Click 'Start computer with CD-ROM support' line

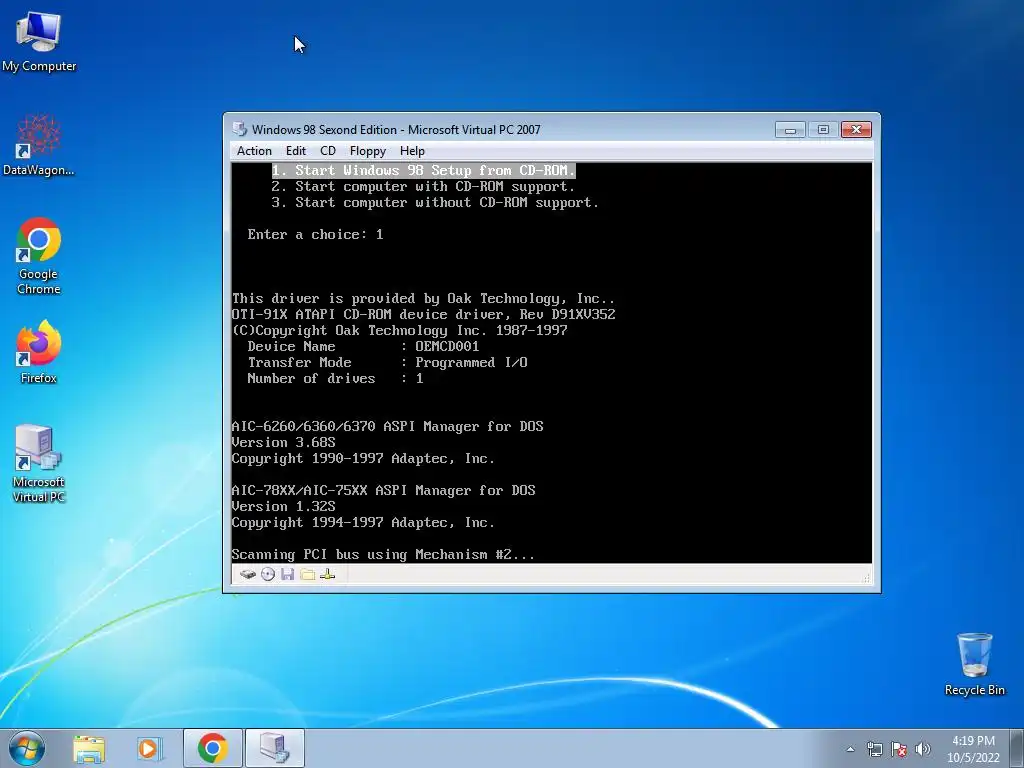pos(423,187)
